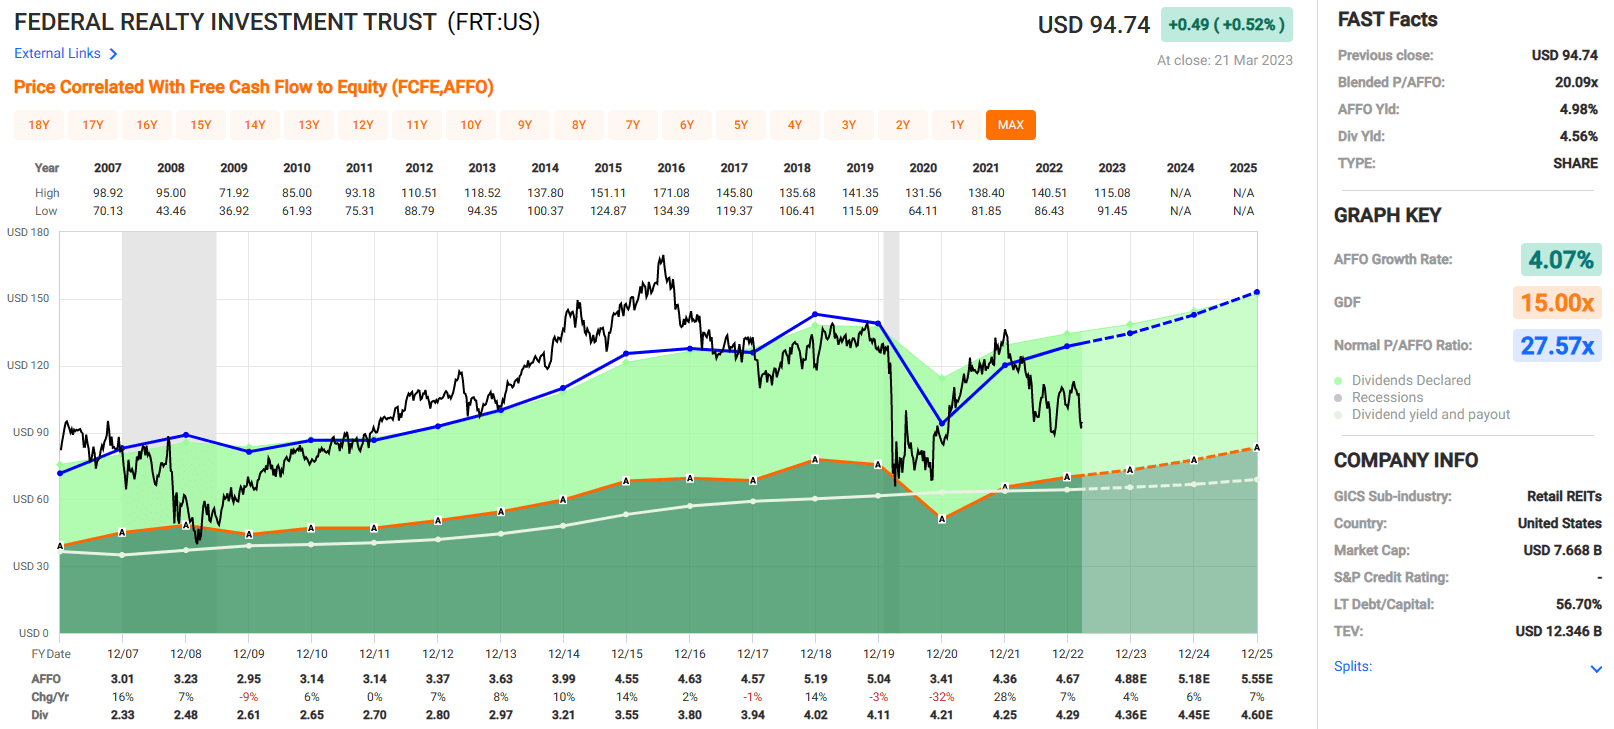The width and height of the screenshot is (1614, 729).
Task: Click the Div Yld value 4.56%
Action: tap(1579, 136)
